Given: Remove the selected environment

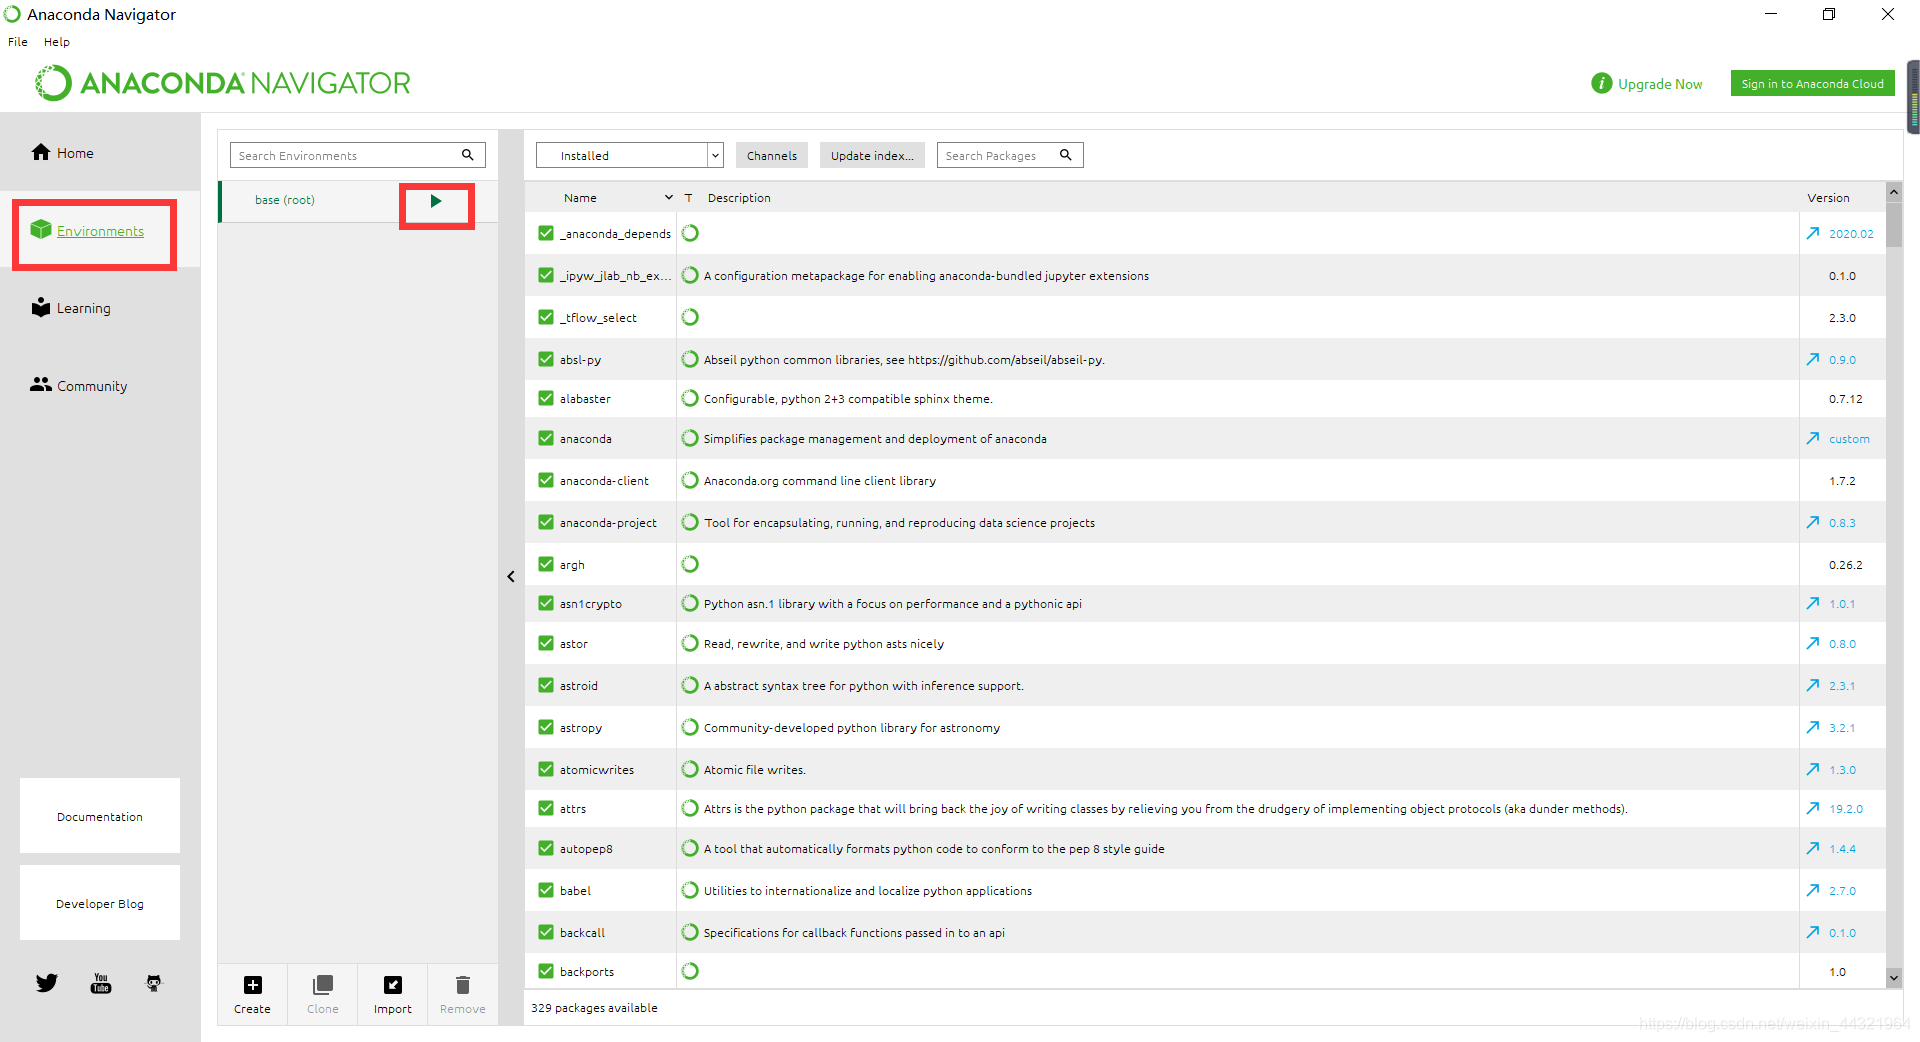Looking at the screenshot, I should tap(462, 994).
